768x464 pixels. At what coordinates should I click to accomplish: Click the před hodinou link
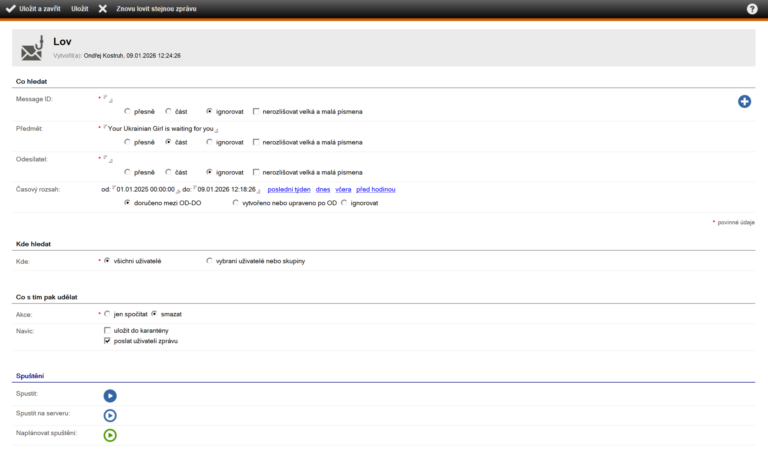click(x=376, y=189)
